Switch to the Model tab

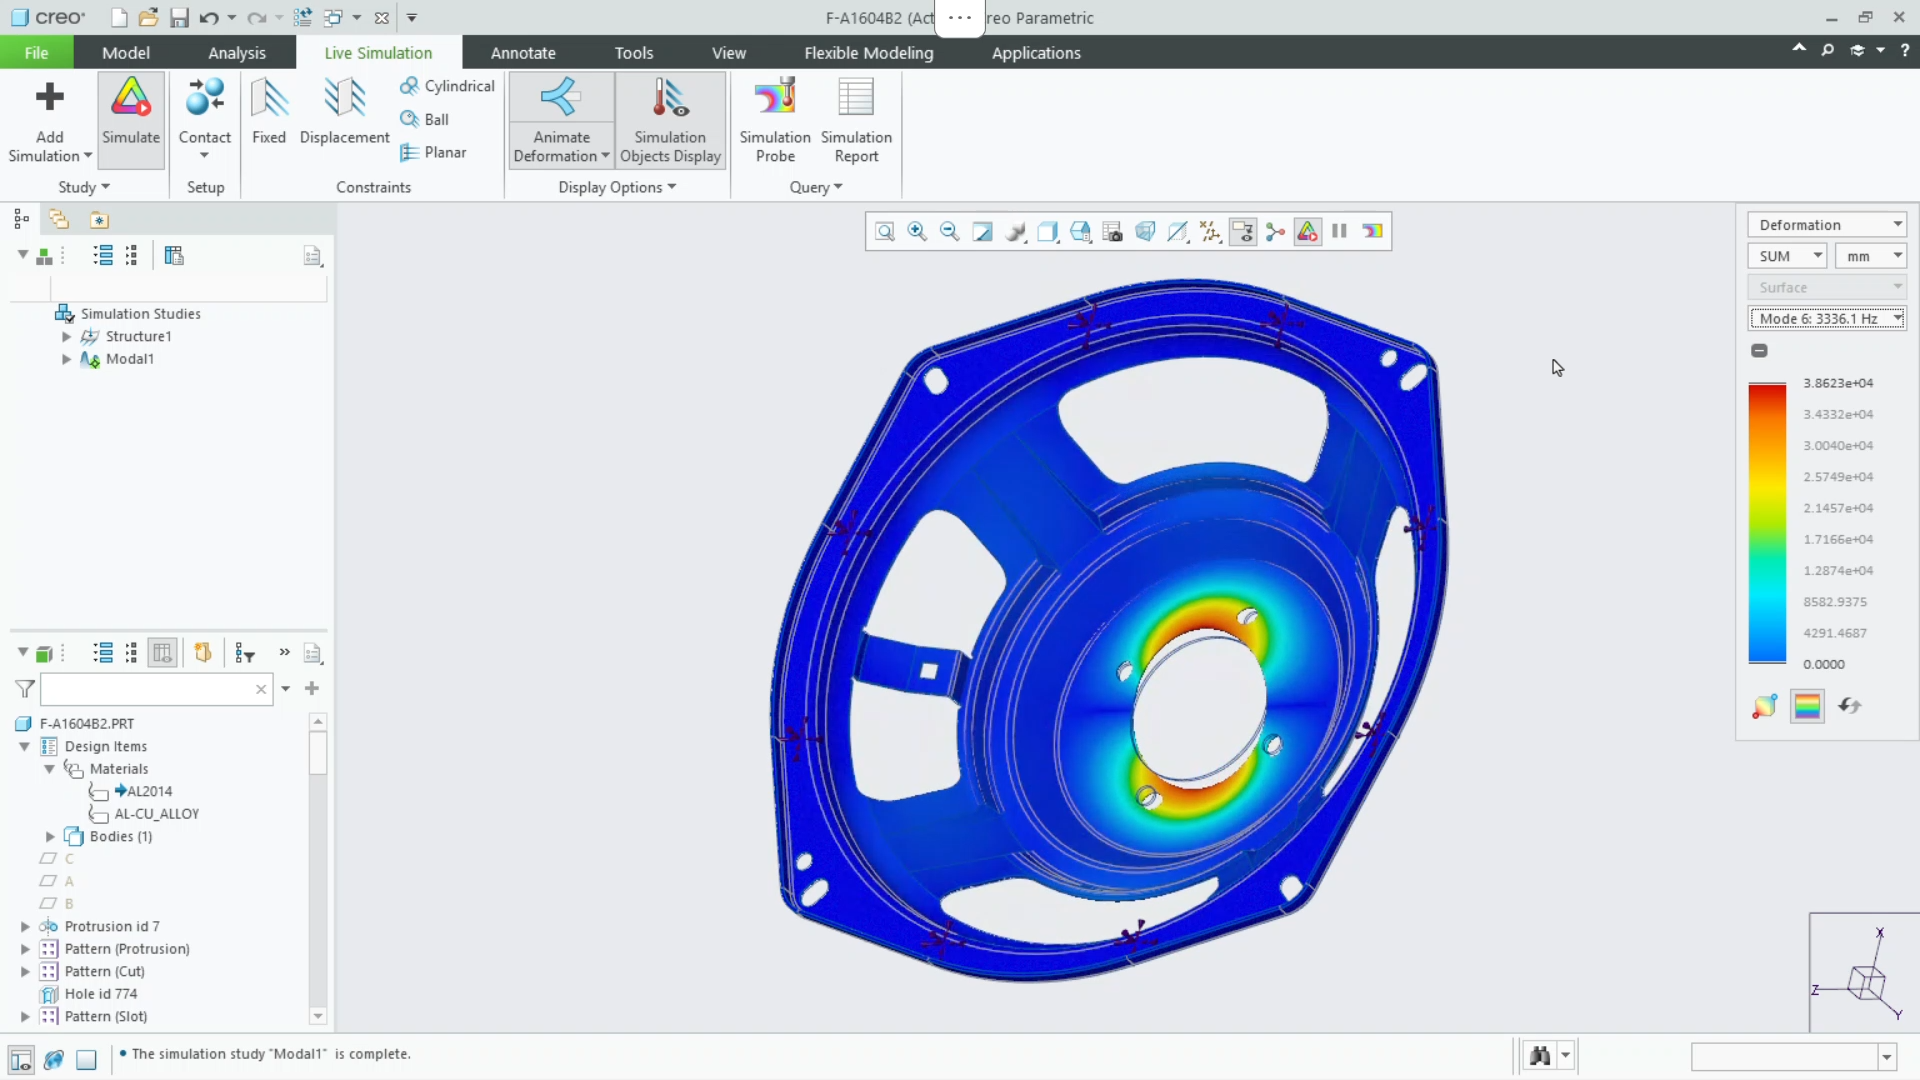126,53
